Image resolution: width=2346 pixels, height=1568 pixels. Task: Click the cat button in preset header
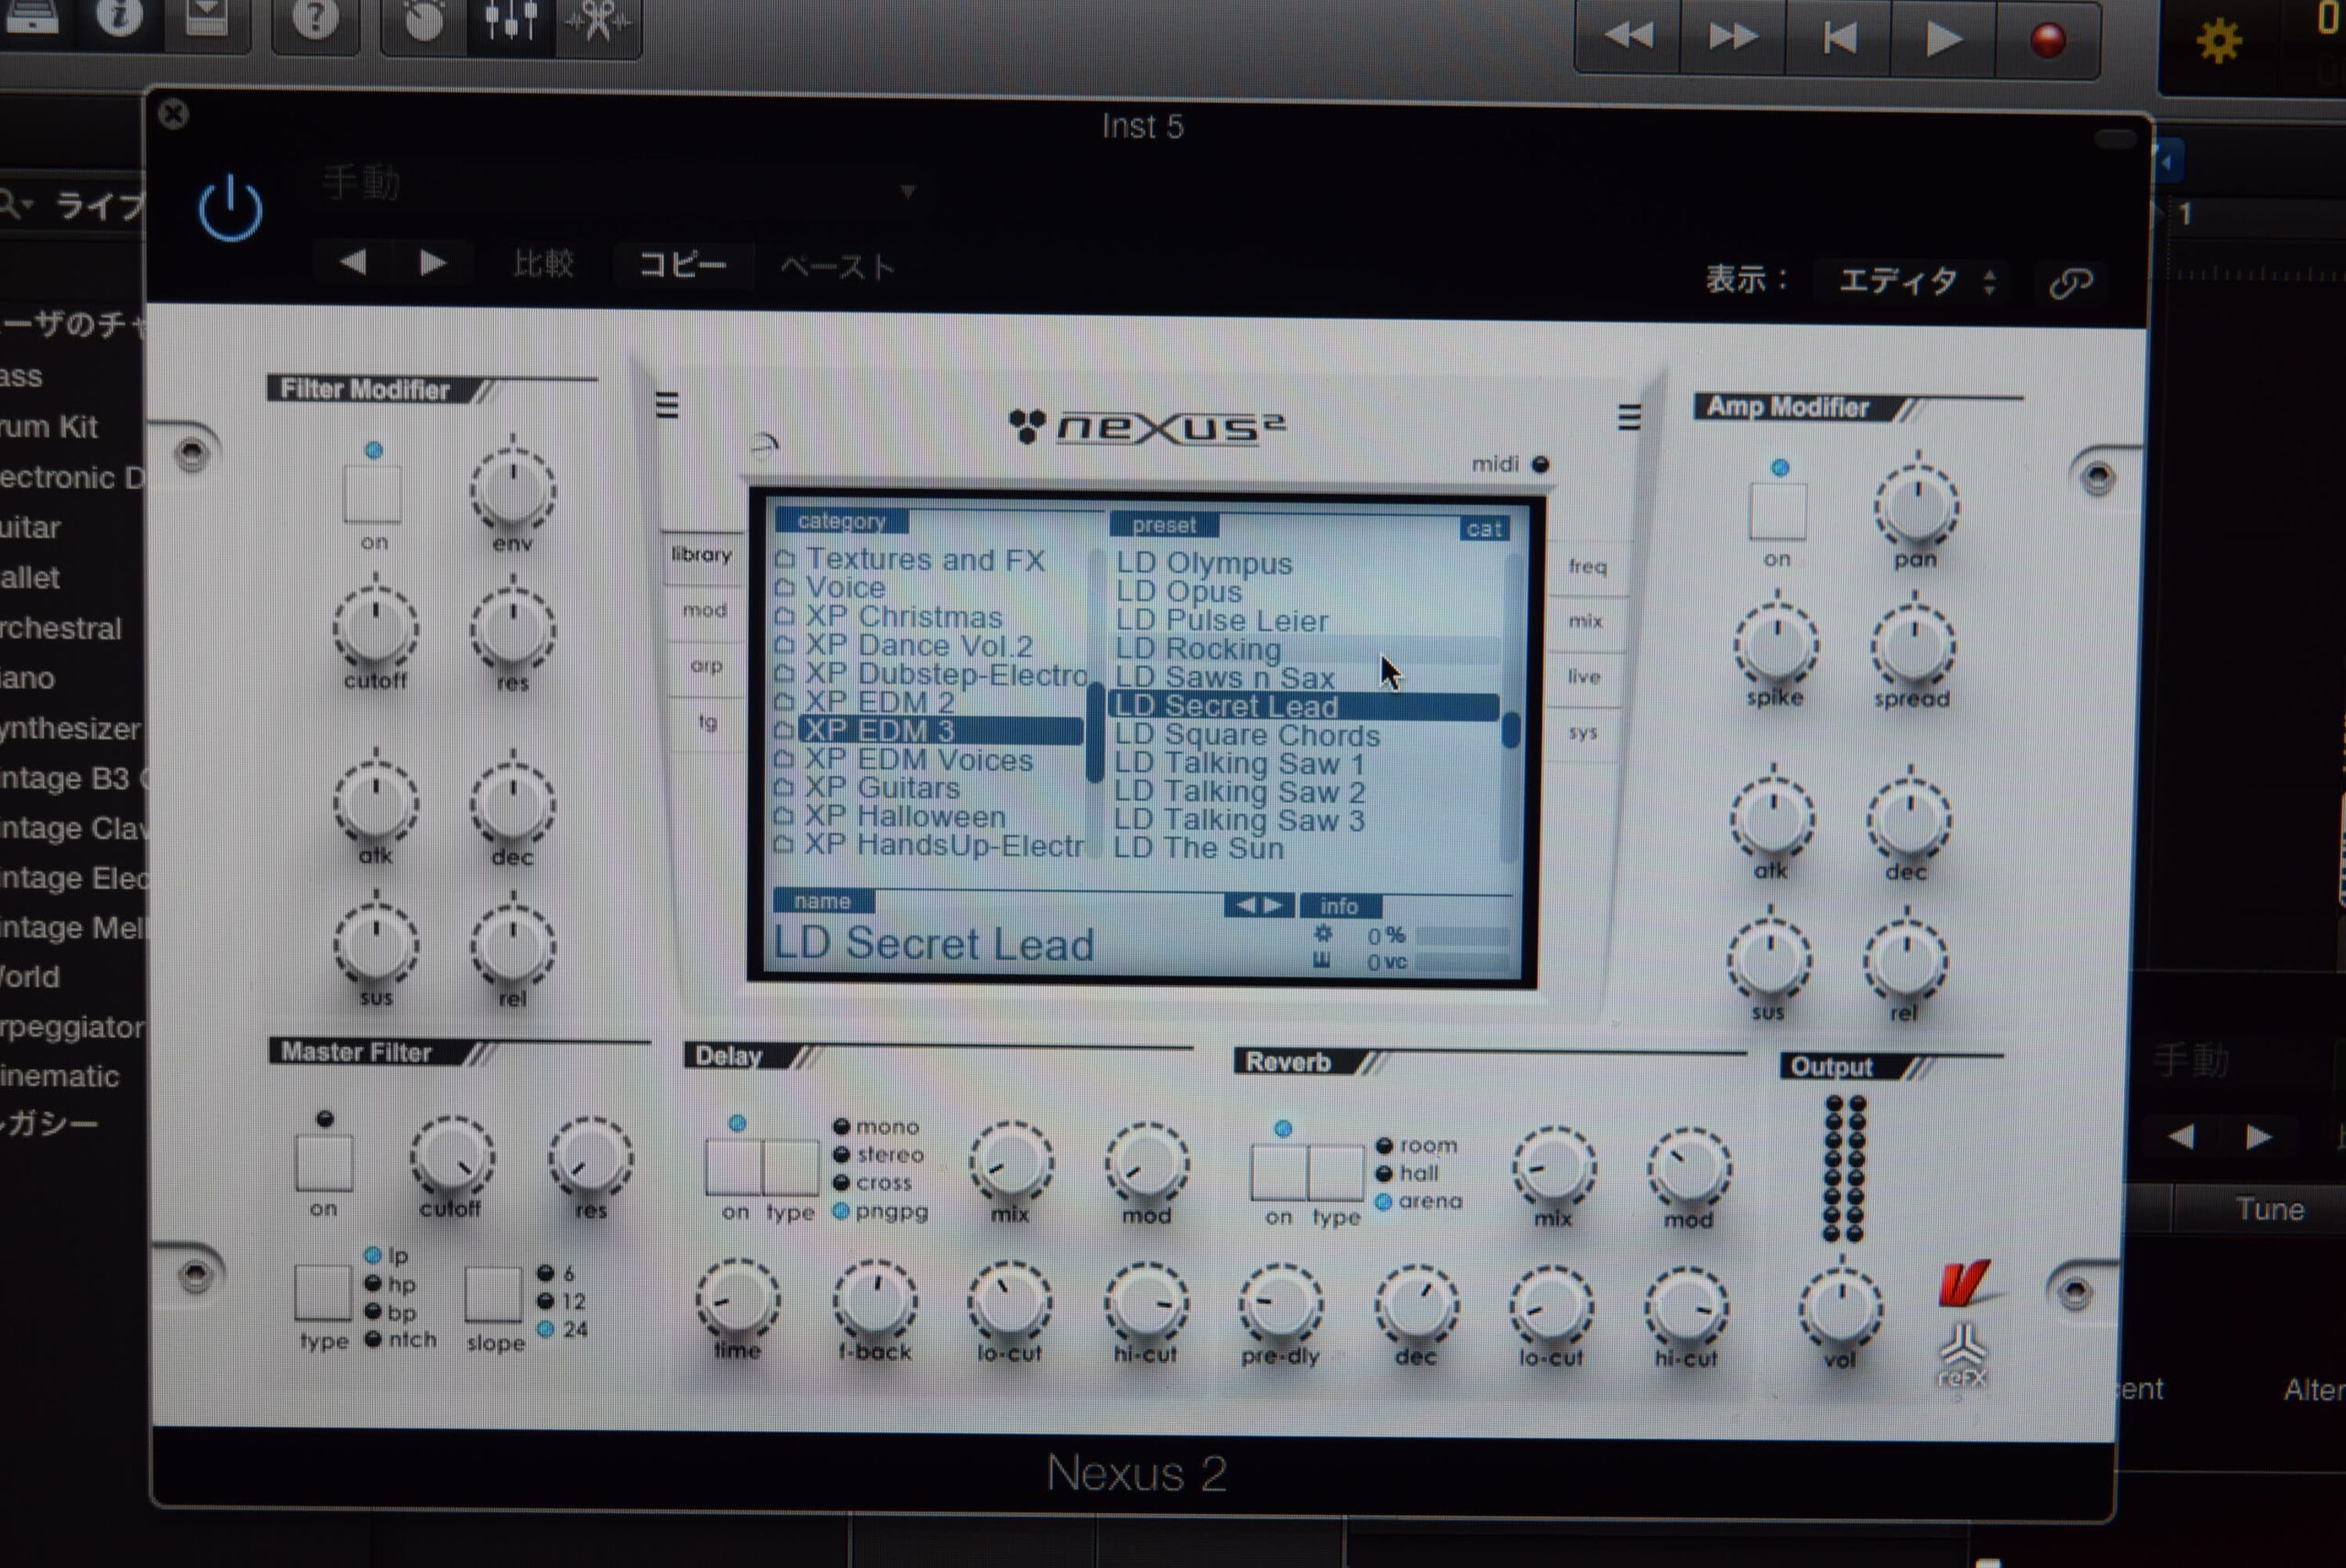pyautogui.click(x=1483, y=528)
